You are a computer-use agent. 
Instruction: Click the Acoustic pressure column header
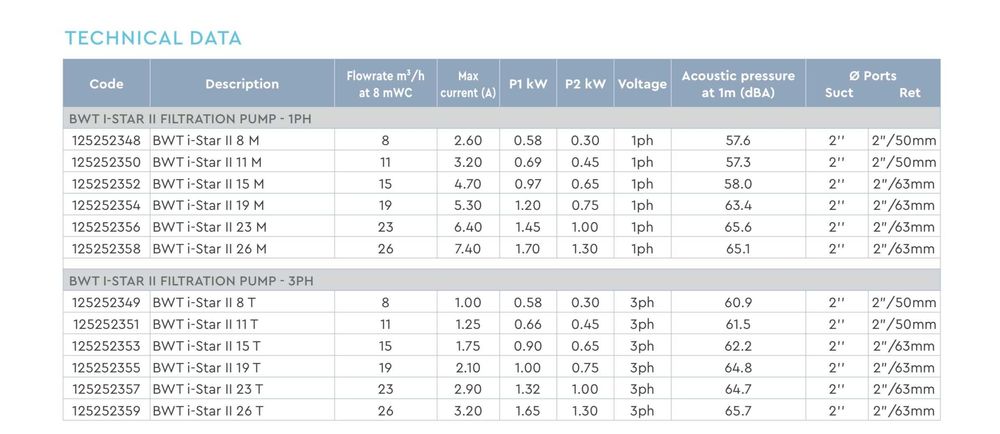[x=738, y=84]
